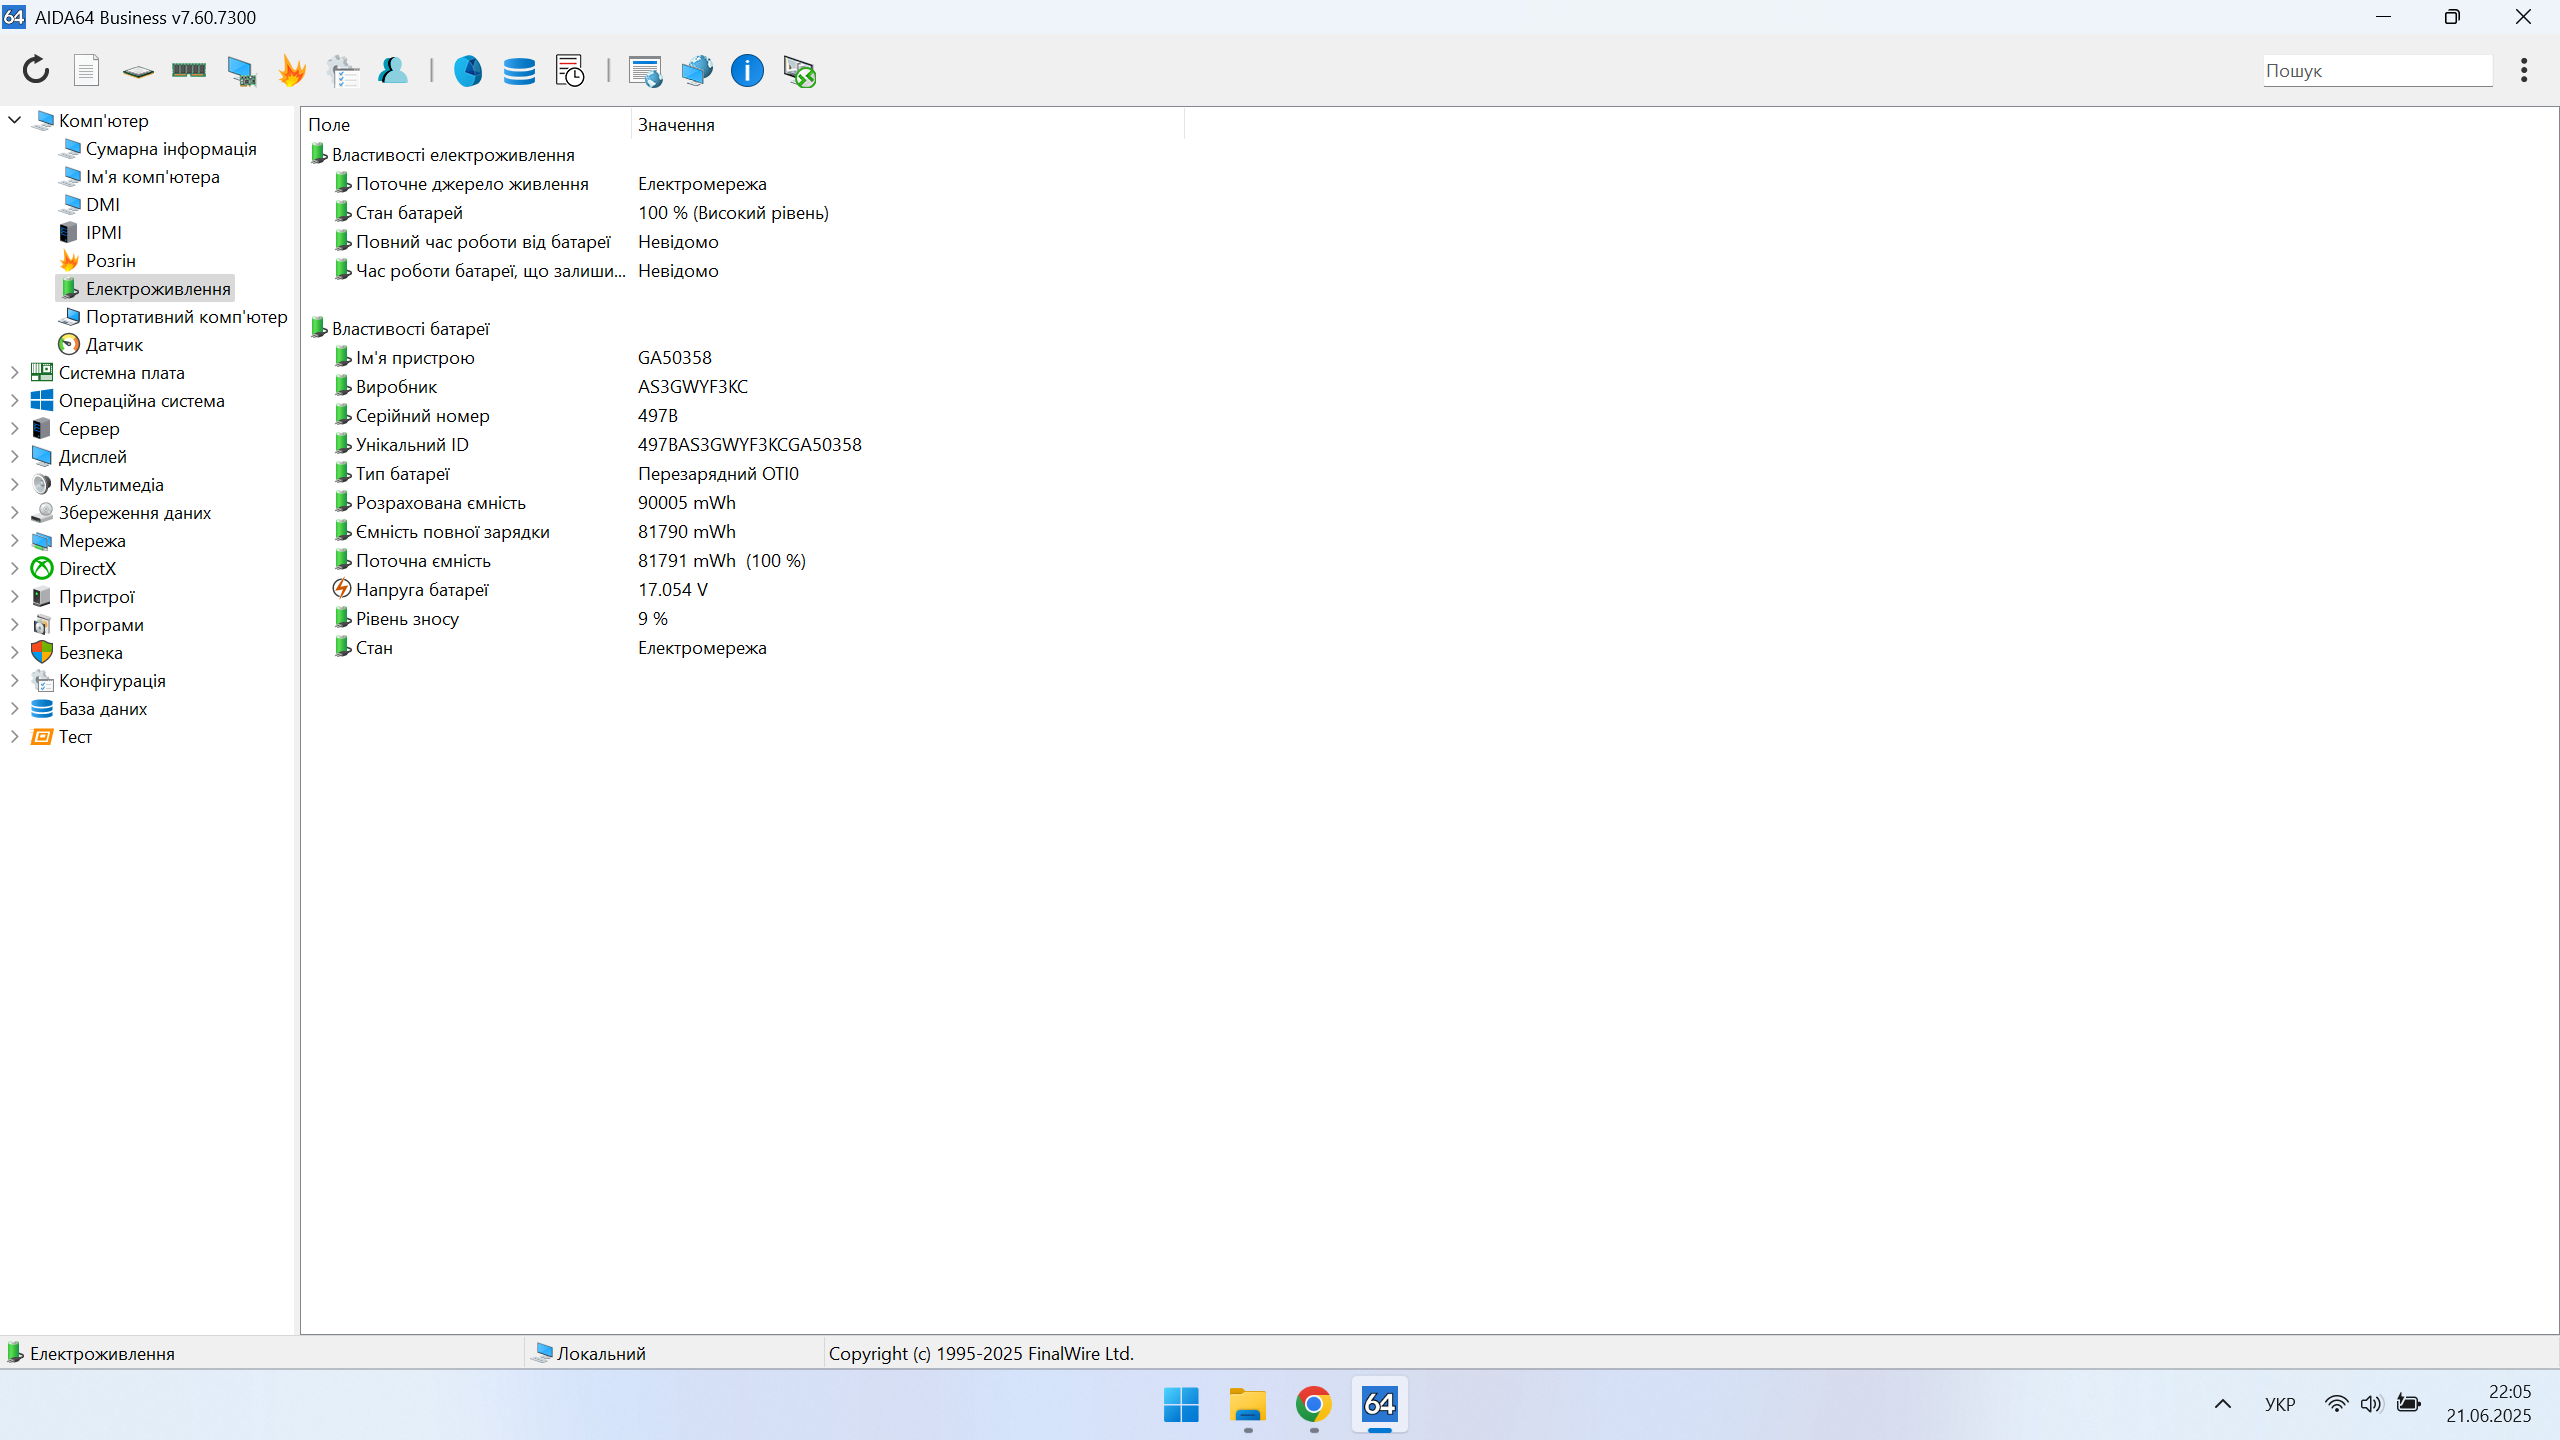This screenshot has height=1440, width=2560.
Task: Select Ім'я комп'ютера in the tree
Action: [153, 176]
